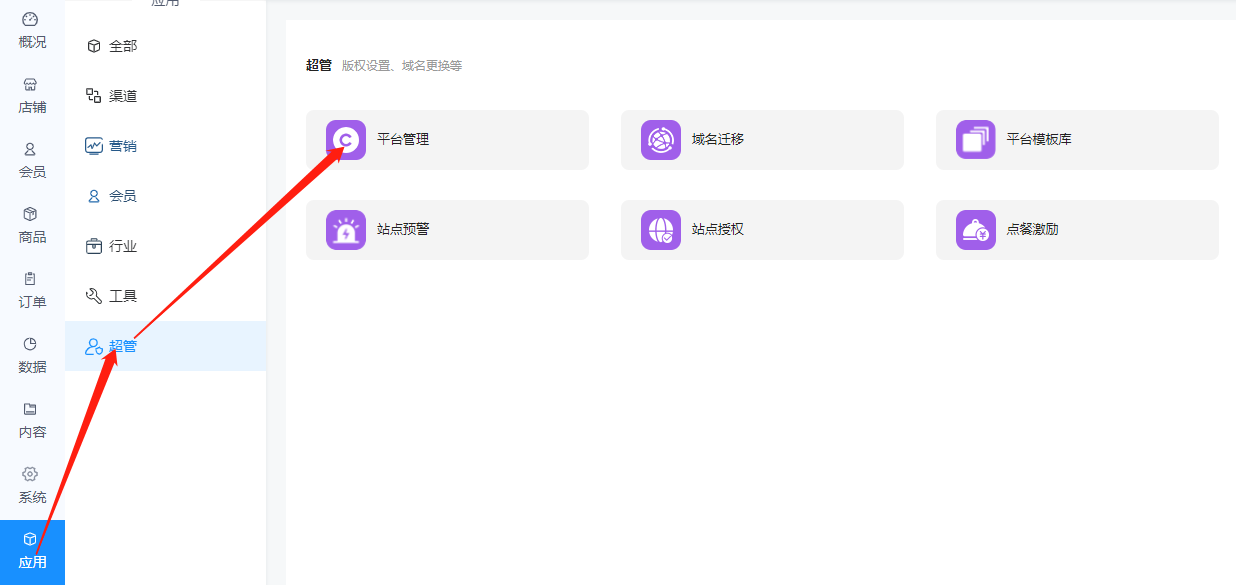
Task: Open the 内容 folder icon
Action: [30, 409]
